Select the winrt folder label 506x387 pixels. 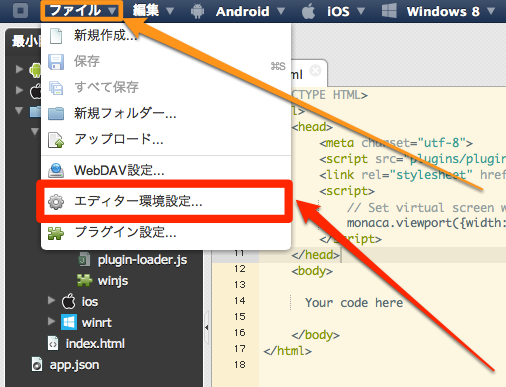tap(97, 323)
